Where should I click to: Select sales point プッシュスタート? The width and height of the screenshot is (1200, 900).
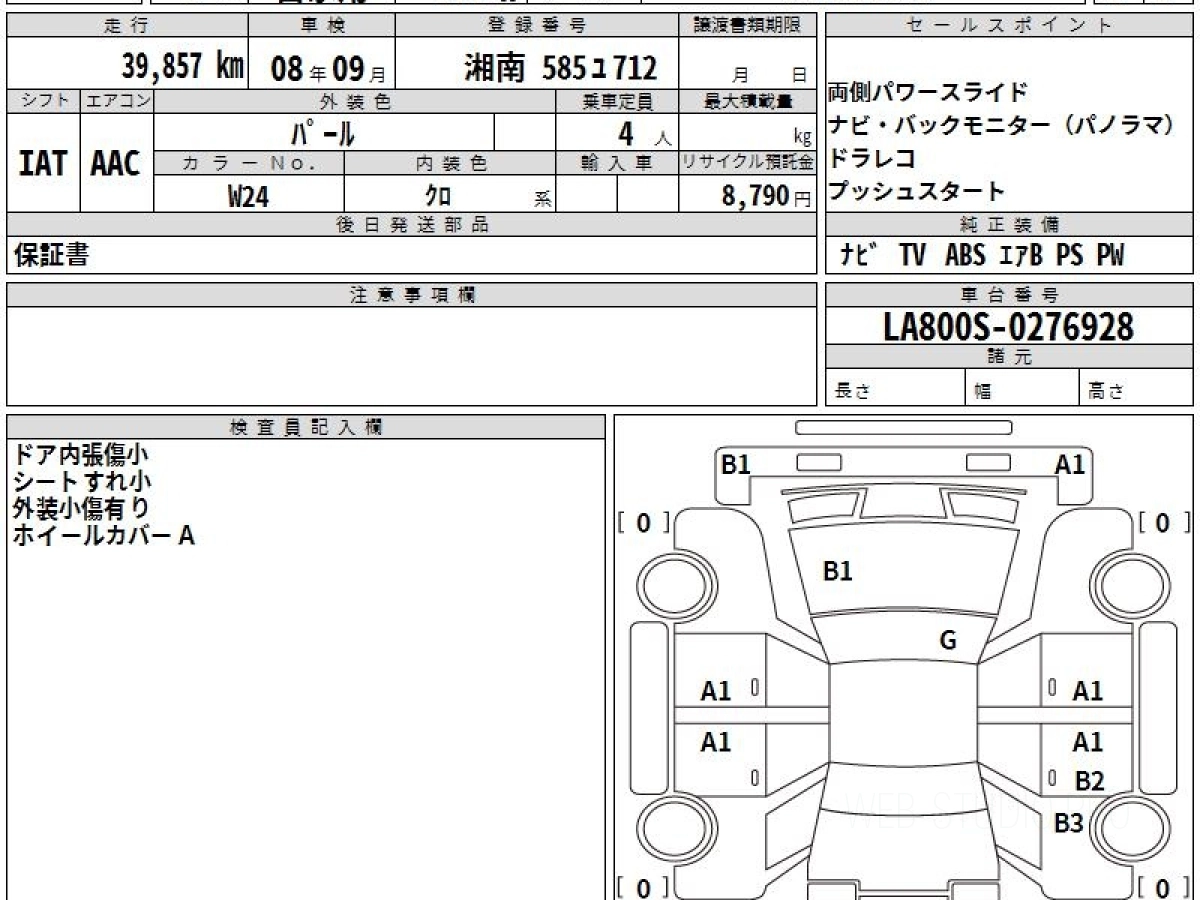point(917,191)
